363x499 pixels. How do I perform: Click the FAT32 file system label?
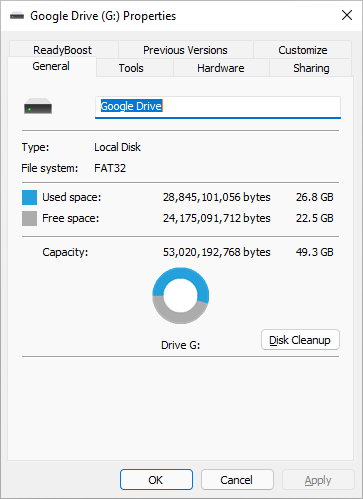tap(110, 168)
